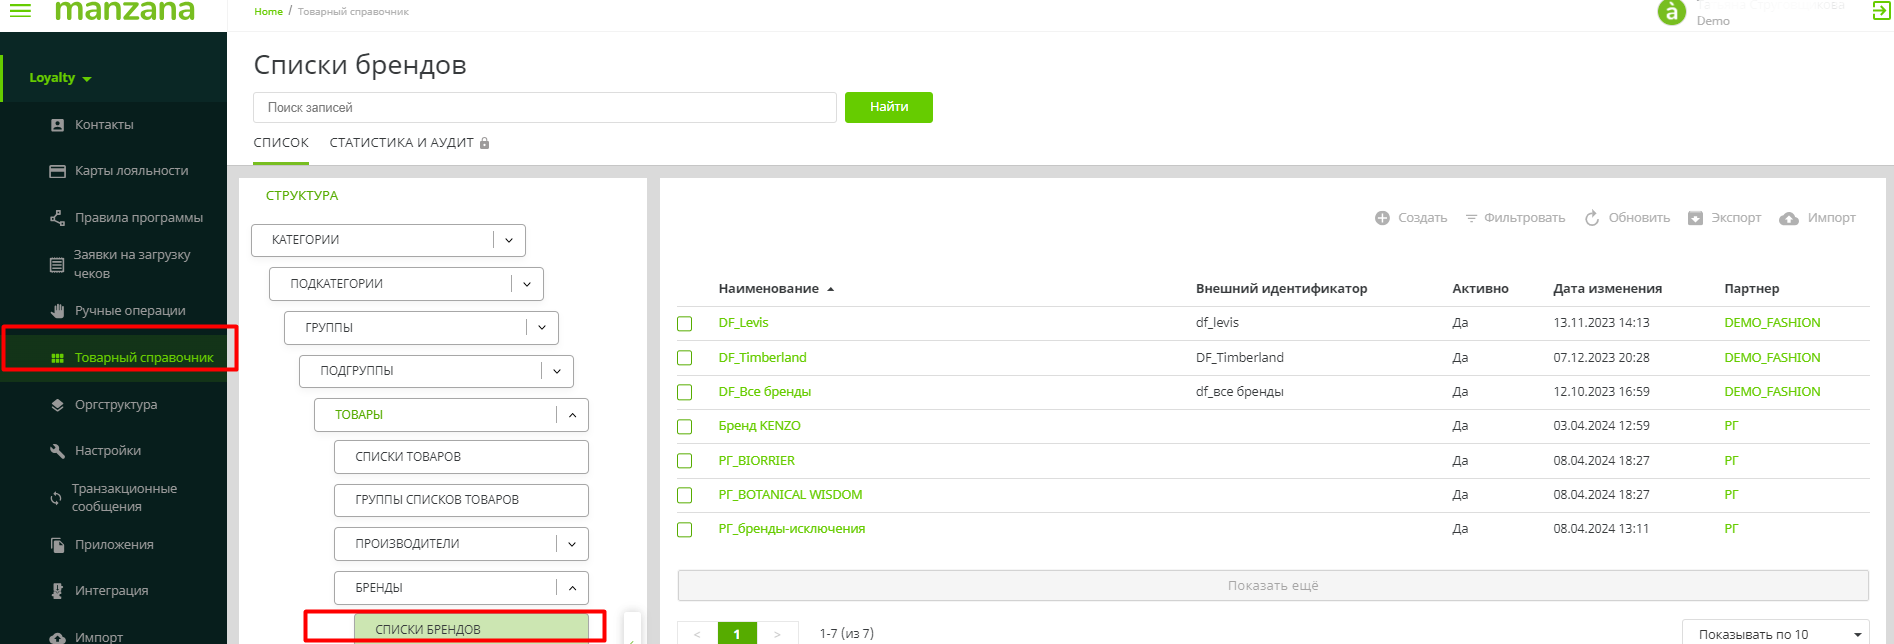Click the Экспорт export icon

point(1695,218)
